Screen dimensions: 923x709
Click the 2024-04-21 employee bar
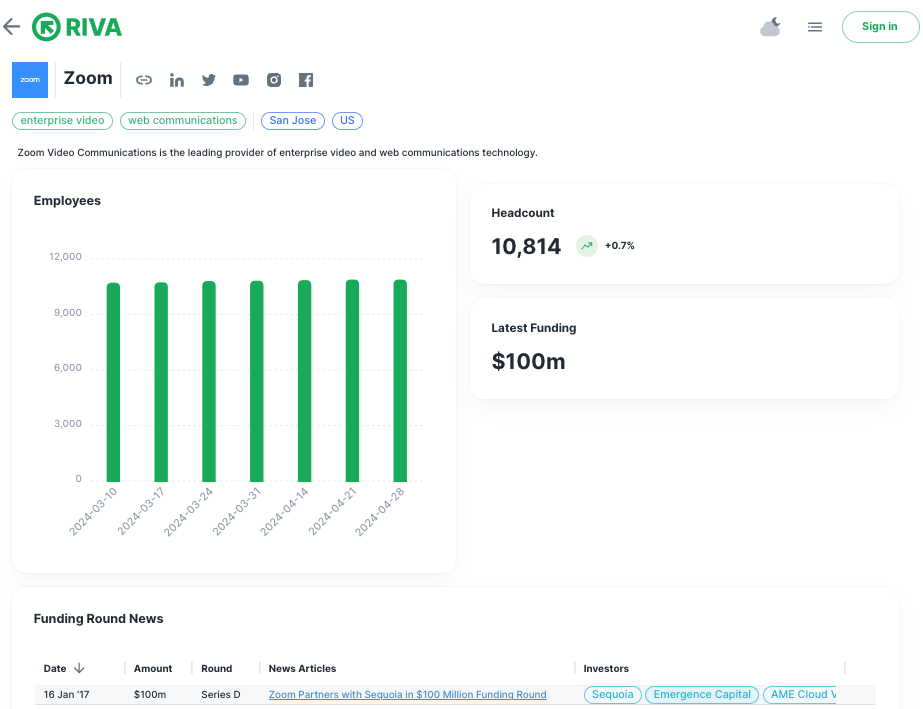[x=352, y=380]
